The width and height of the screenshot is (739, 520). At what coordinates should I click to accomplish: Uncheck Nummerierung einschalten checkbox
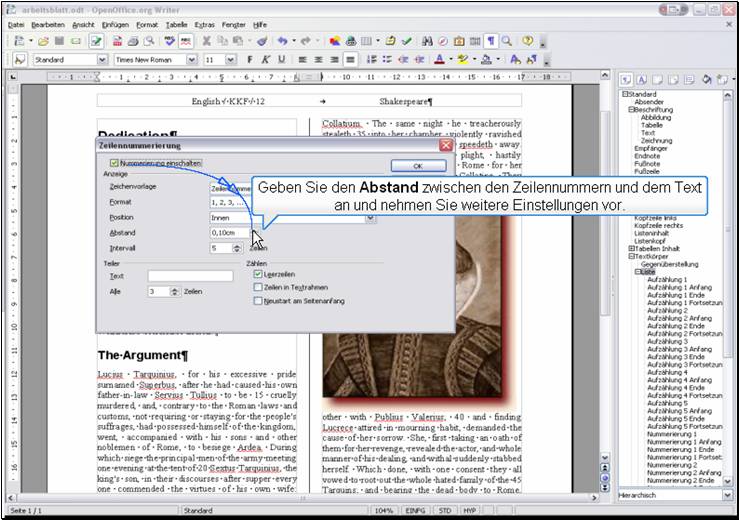point(114,163)
